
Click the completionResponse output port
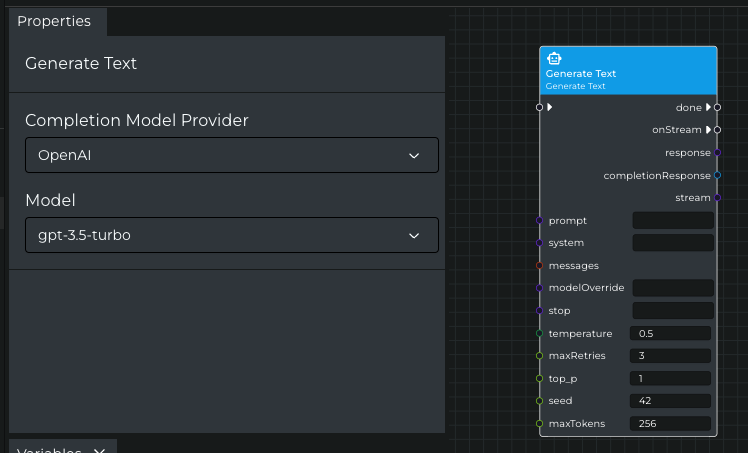(718, 176)
